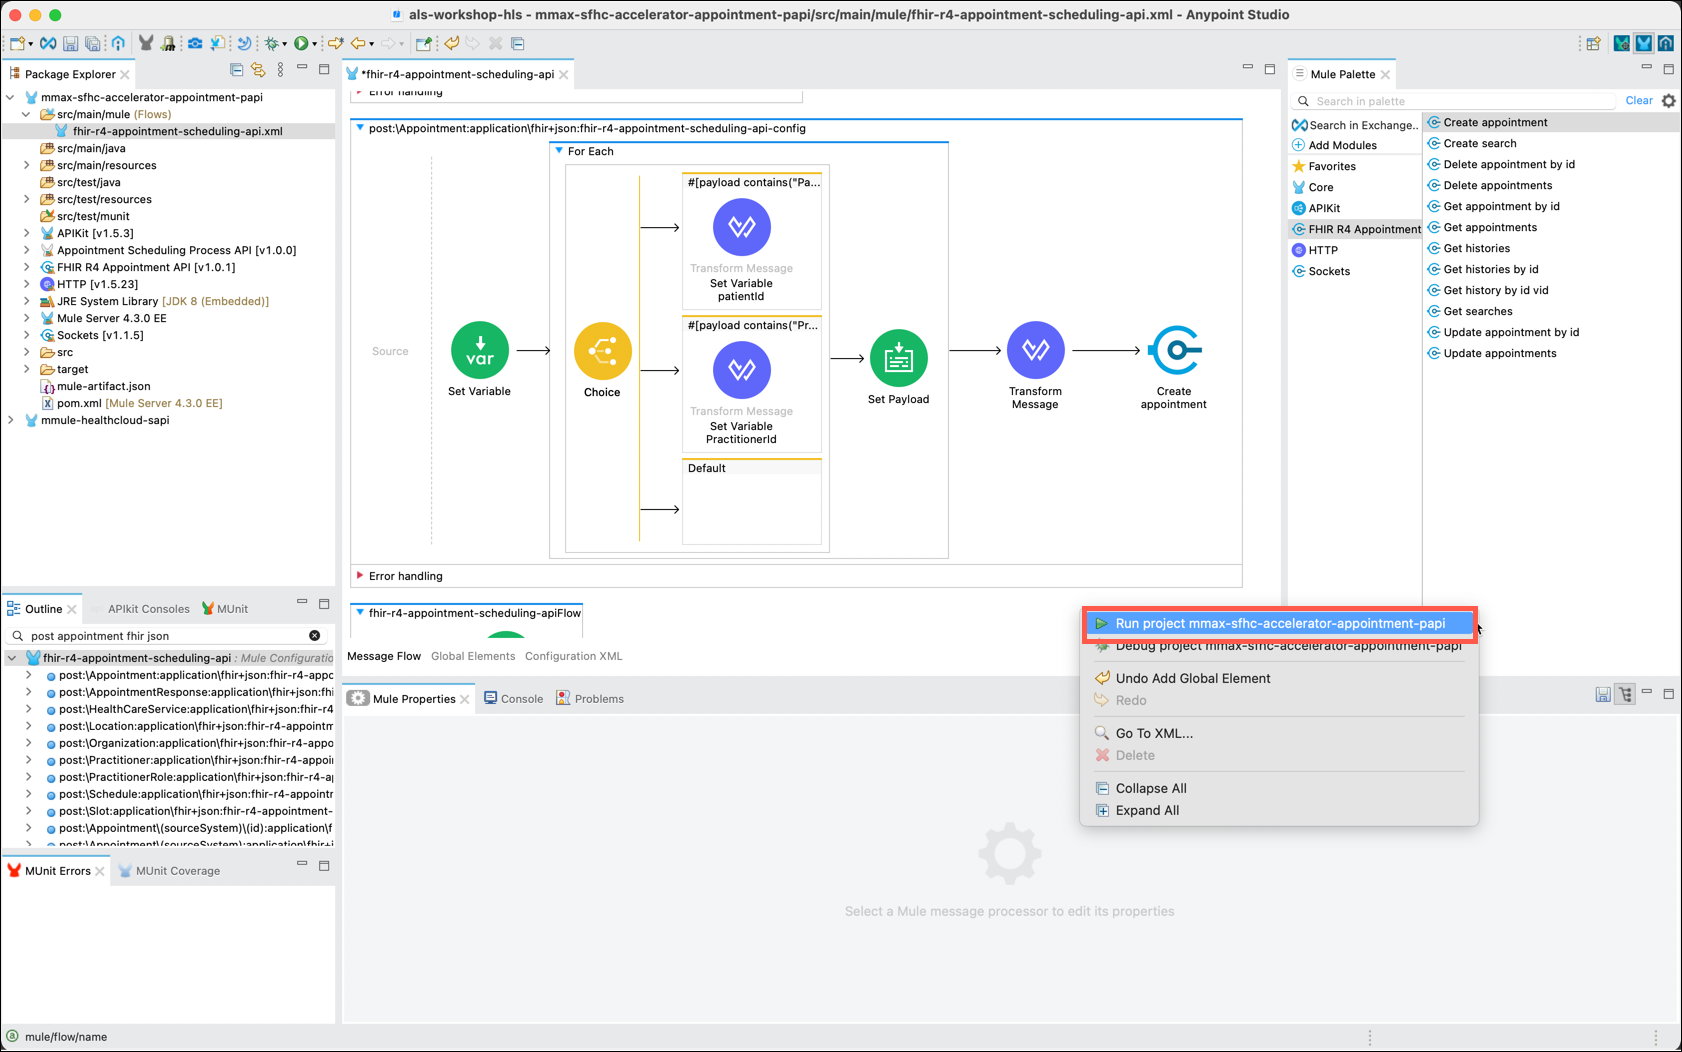The image size is (1682, 1052).
Task: Switch to the Mule Debug perspective icon
Action: tap(1622, 43)
